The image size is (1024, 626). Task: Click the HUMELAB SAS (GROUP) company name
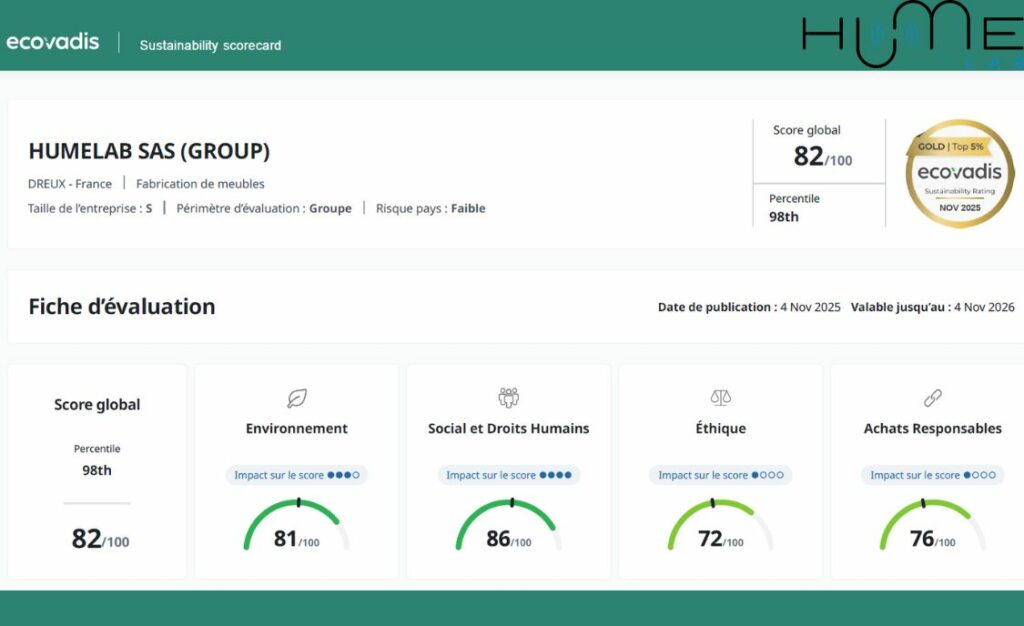[149, 152]
